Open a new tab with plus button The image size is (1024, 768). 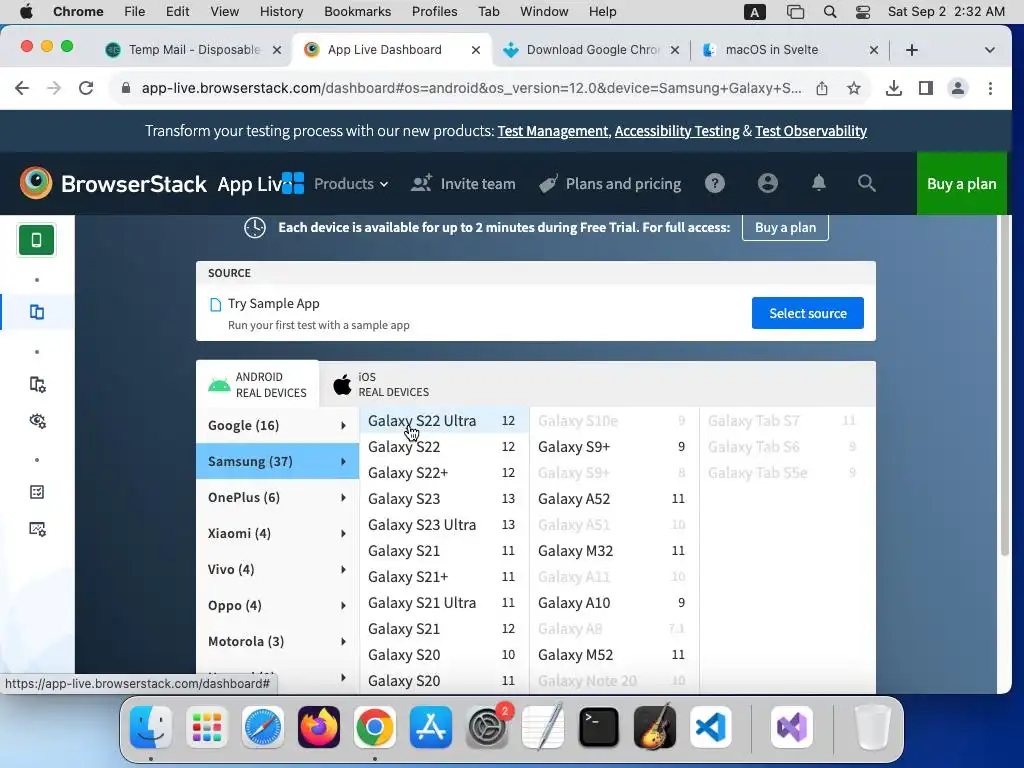point(912,50)
